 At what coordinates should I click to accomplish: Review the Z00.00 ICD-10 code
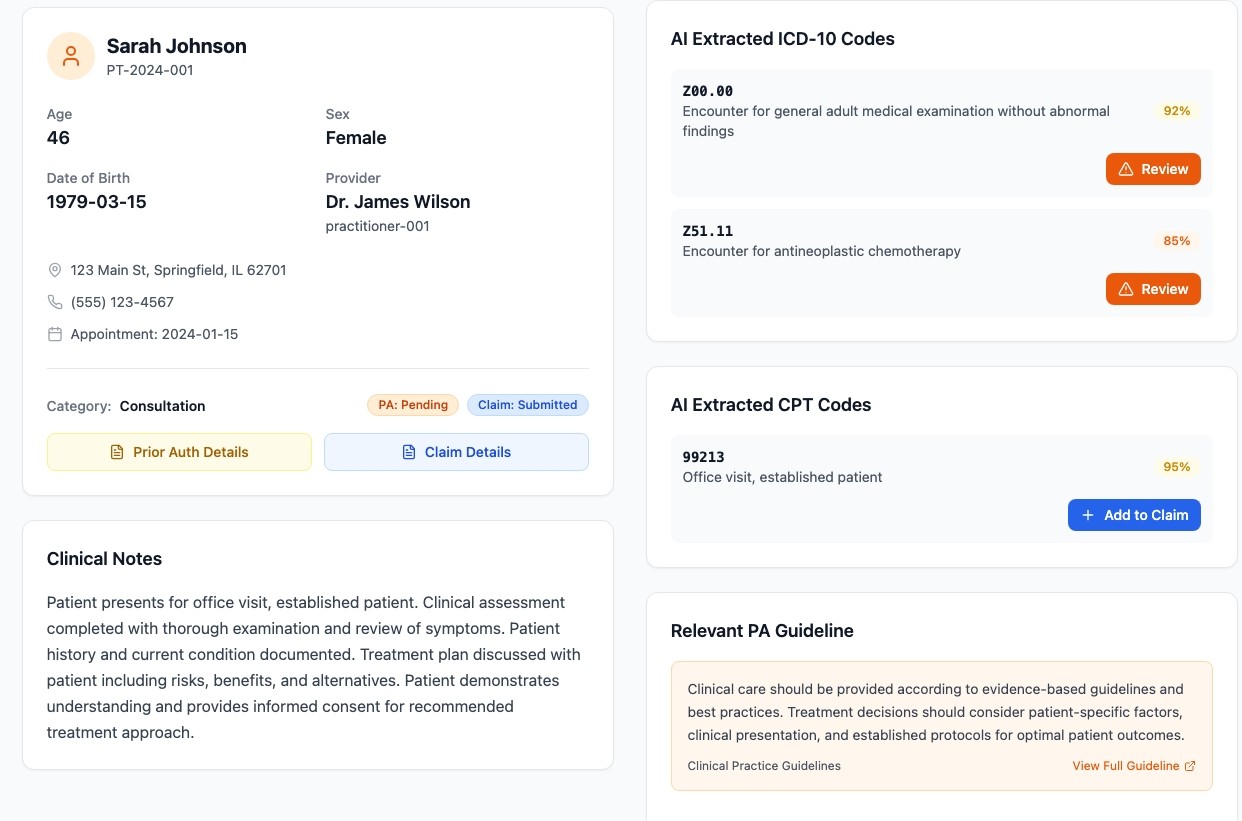click(1153, 169)
